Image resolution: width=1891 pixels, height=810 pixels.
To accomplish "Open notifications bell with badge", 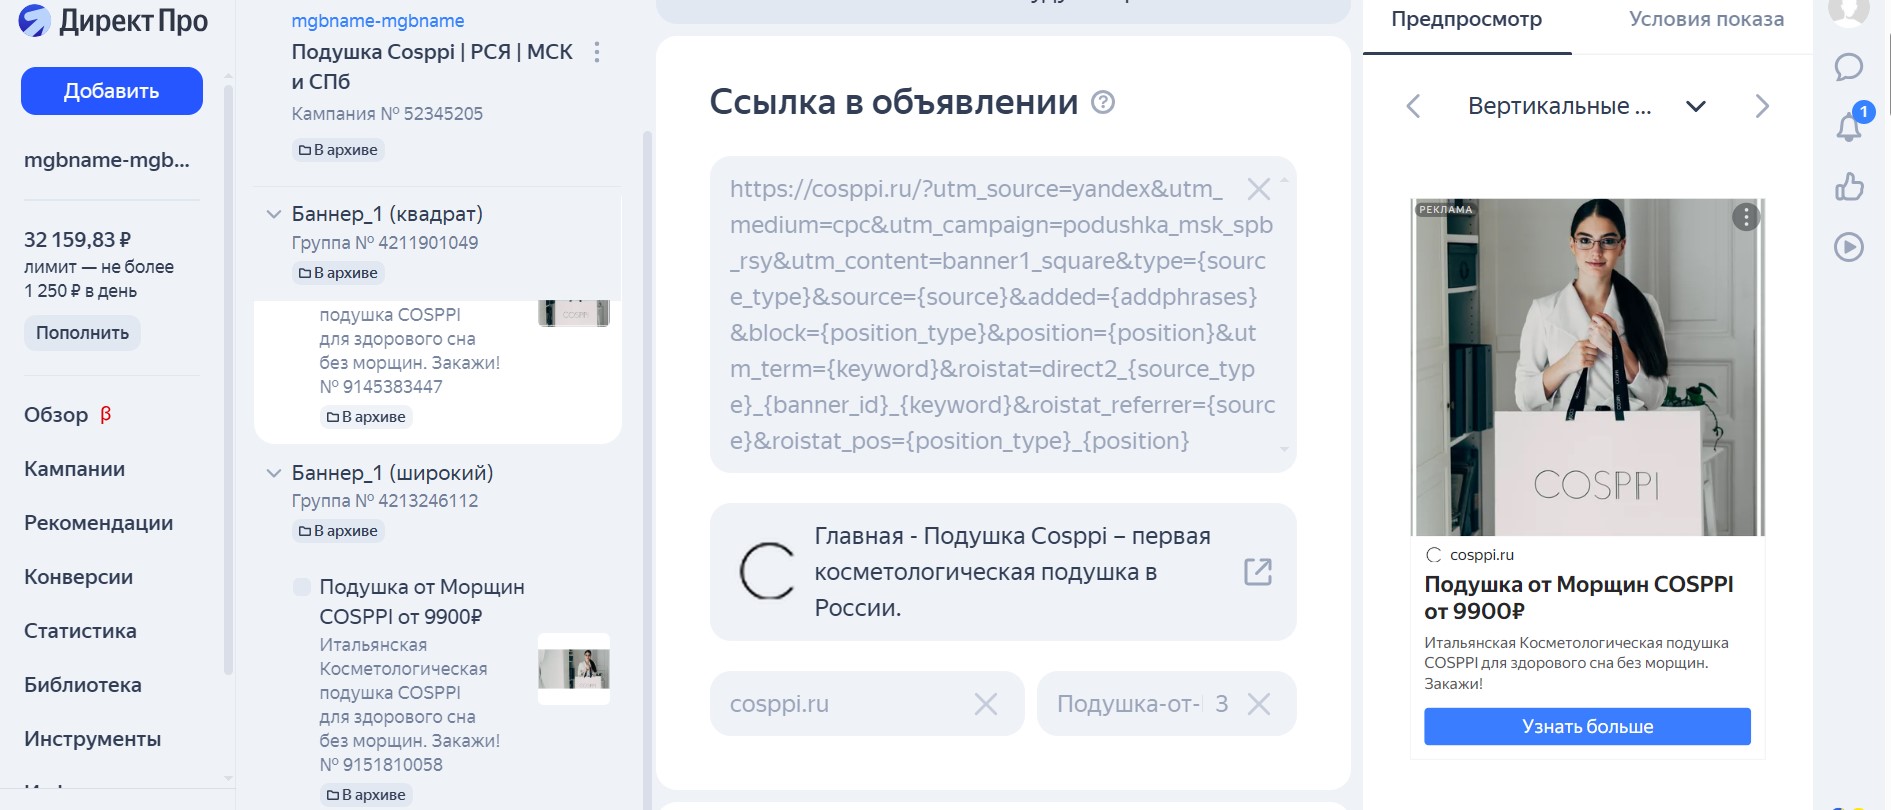I will click(x=1849, y=126).
